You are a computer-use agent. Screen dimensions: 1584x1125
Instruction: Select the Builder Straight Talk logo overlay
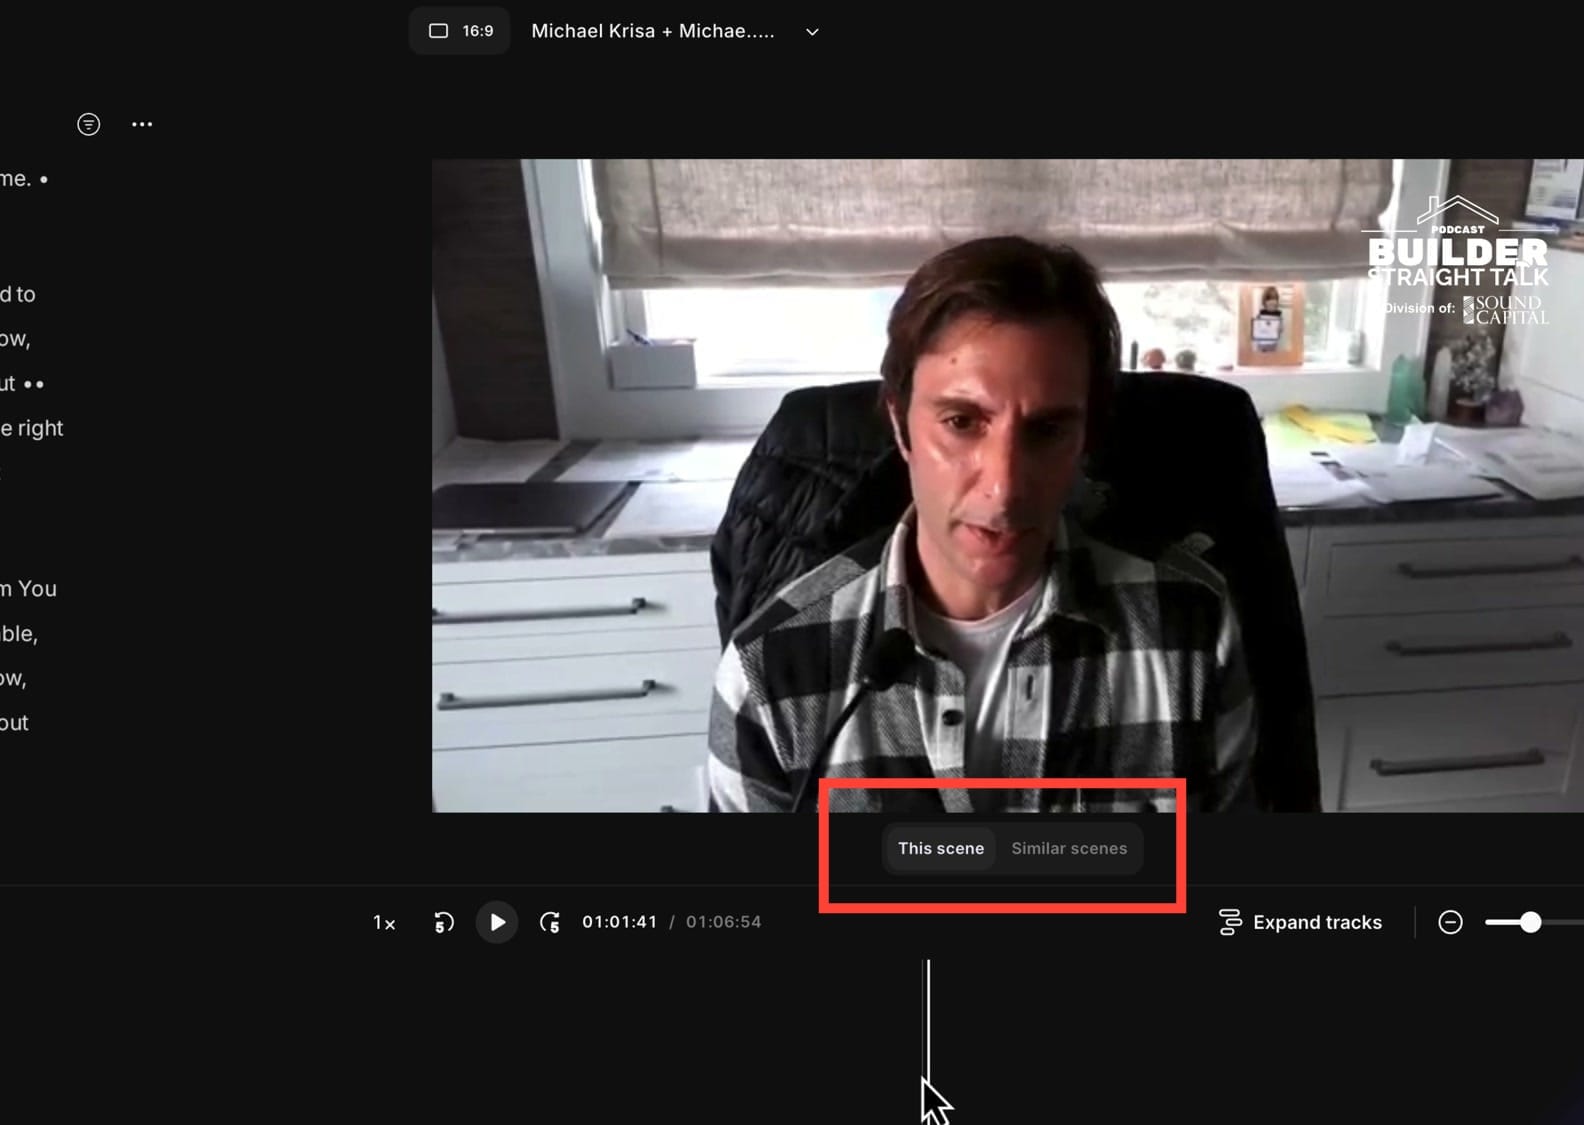click(1457, 260)
